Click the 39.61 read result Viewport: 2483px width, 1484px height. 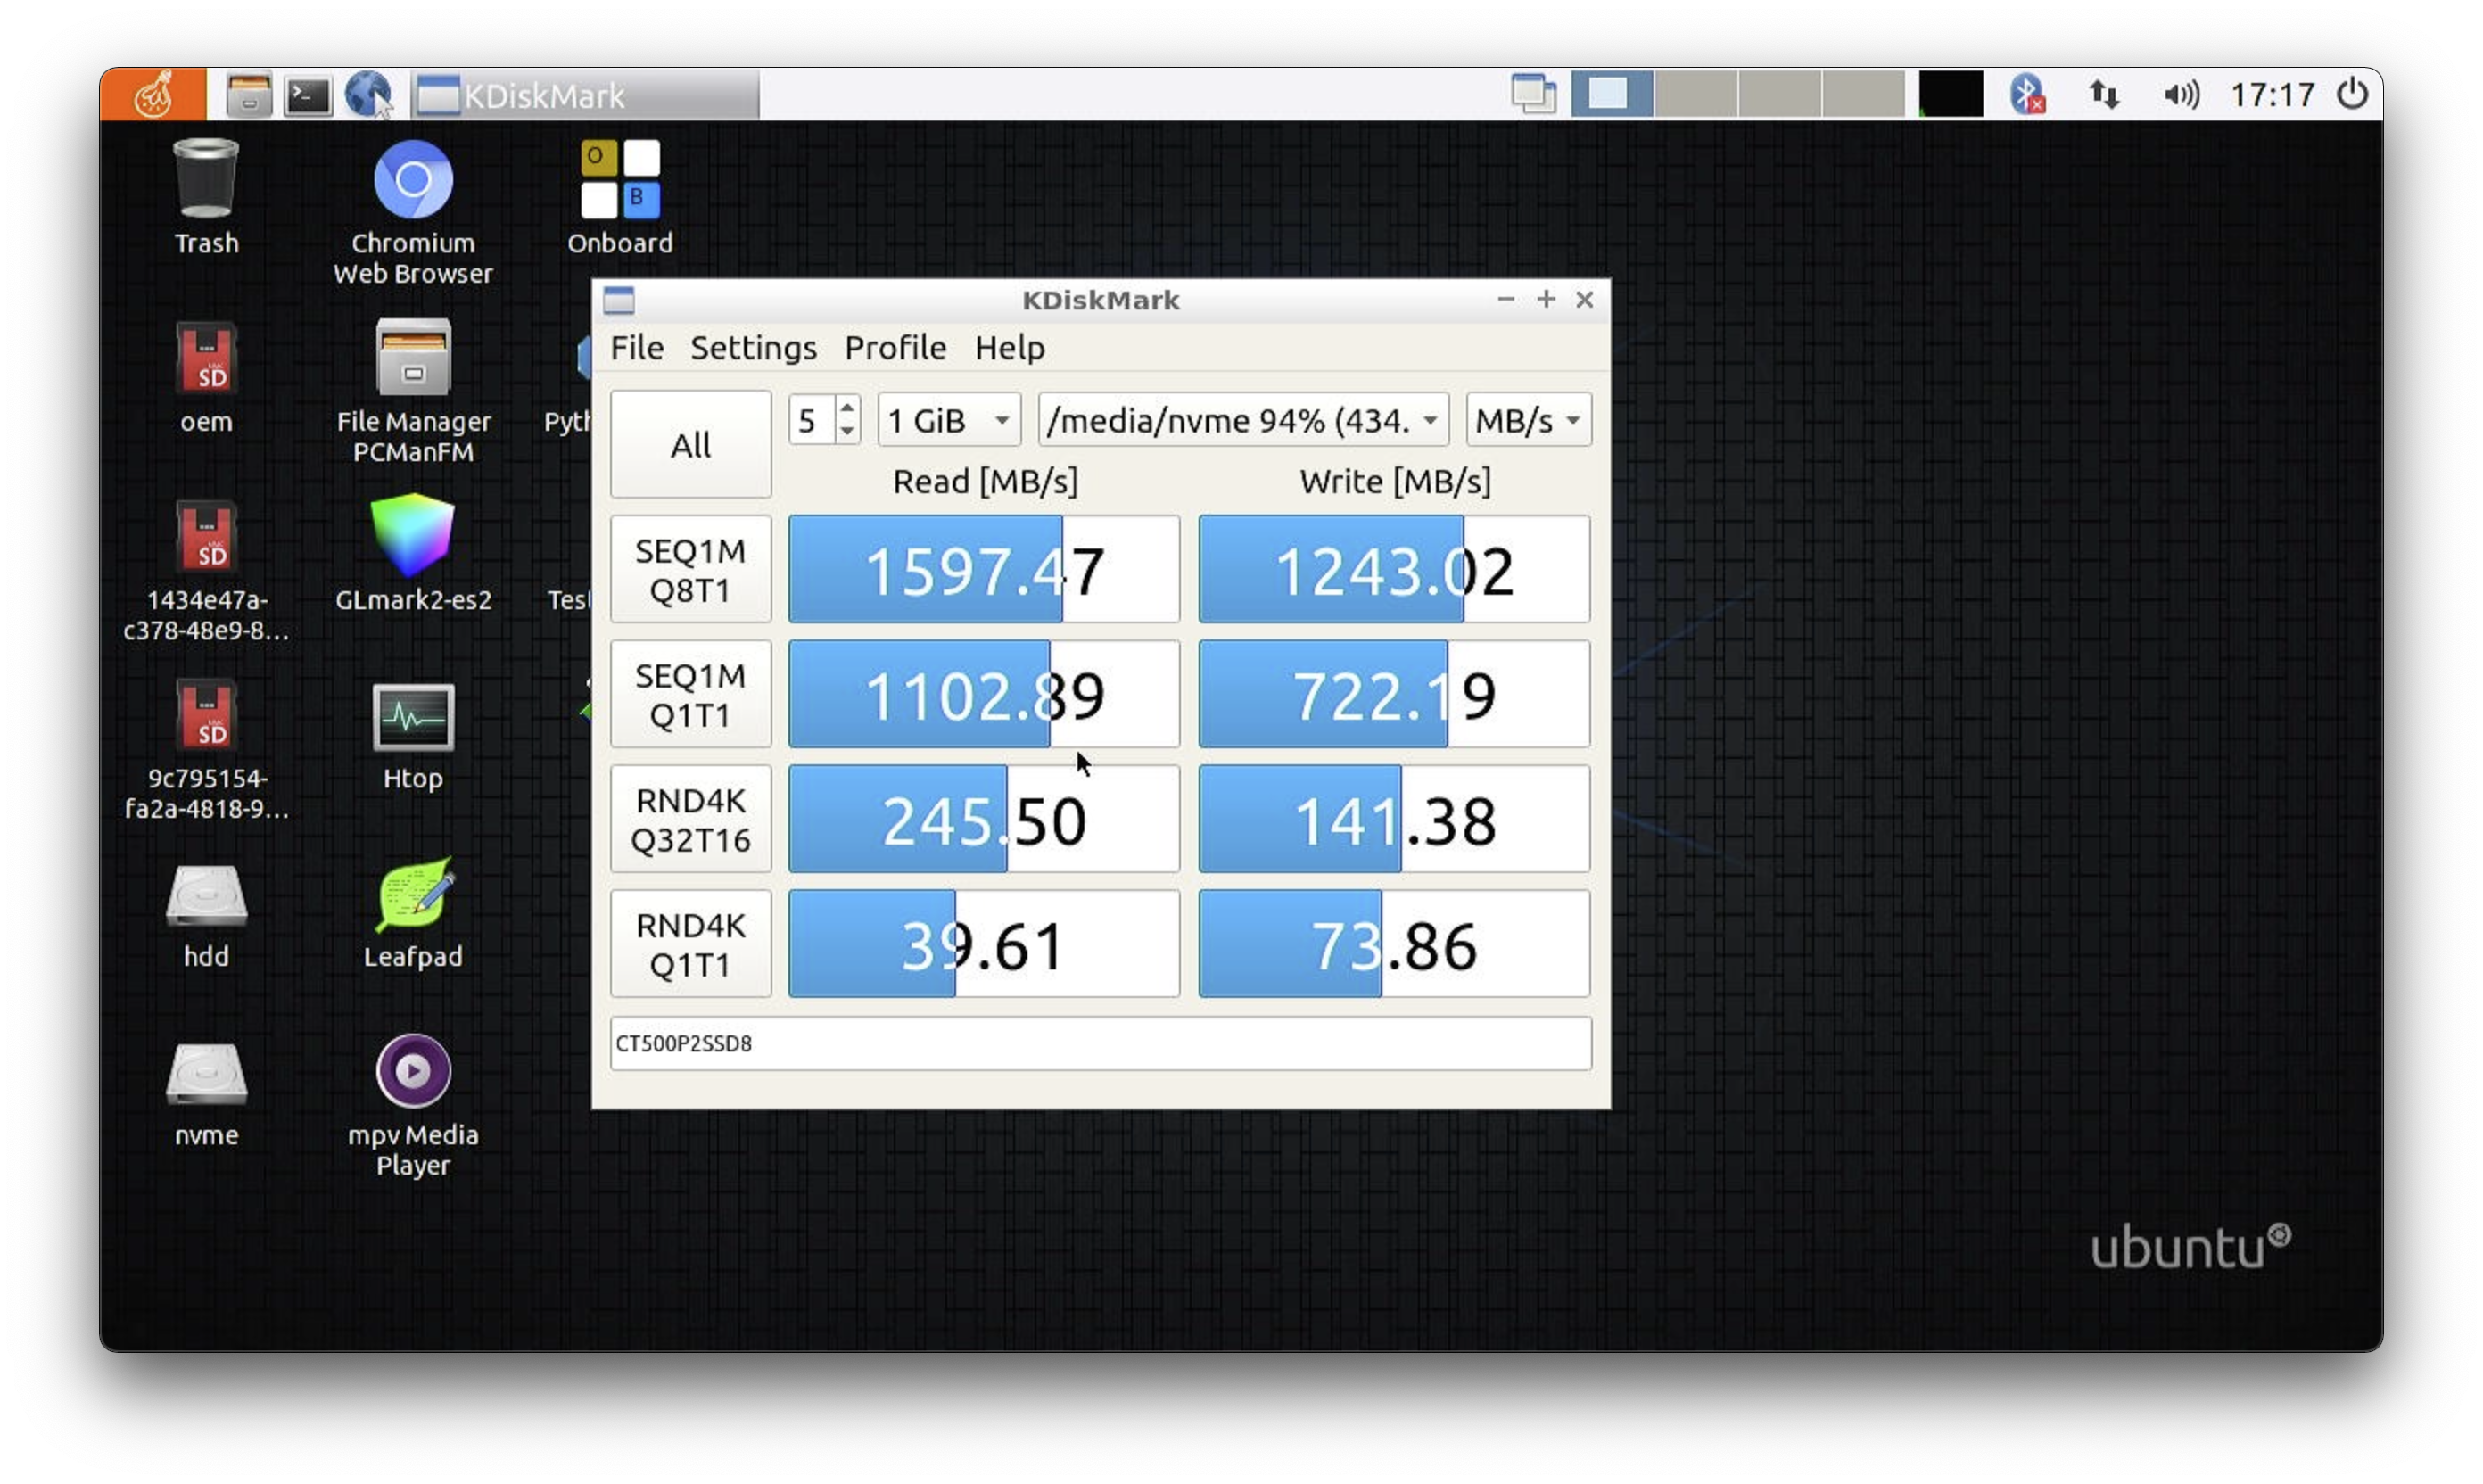pos(984,944)
